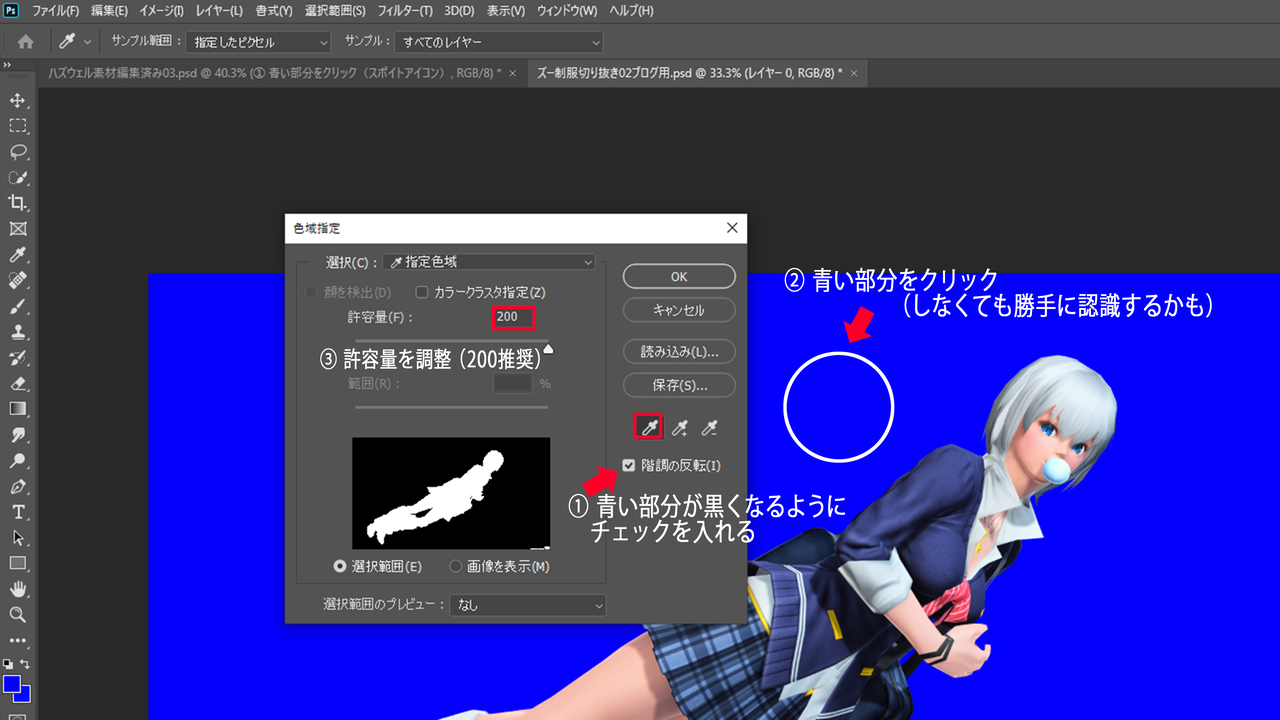Select the Clone Stamp tool
The width and height of the screenshot is (1280, 720).
(18, 331)
